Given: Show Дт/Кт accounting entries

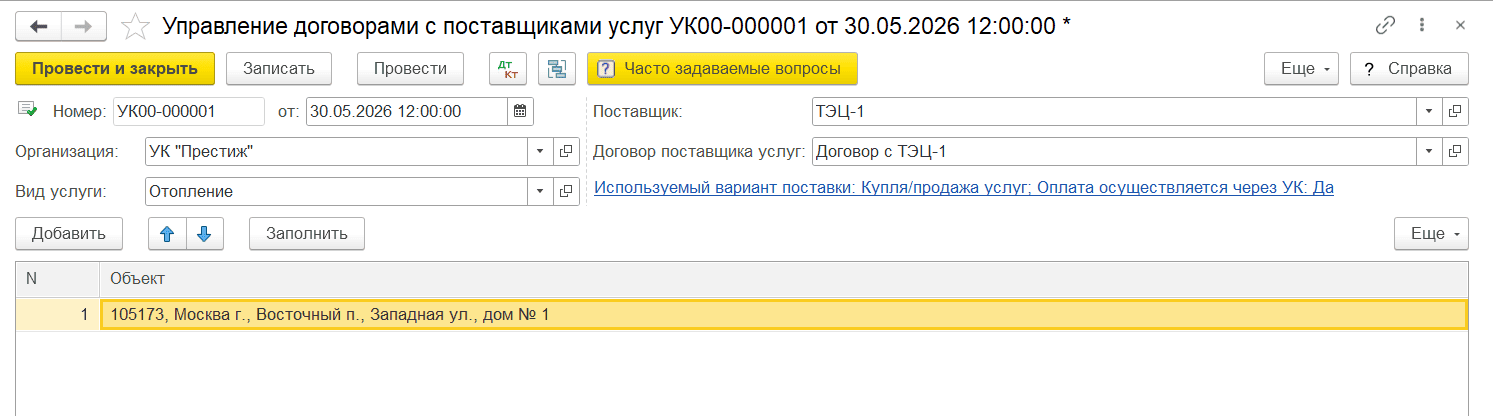Looking at the screenshot, I should (507, 69).
